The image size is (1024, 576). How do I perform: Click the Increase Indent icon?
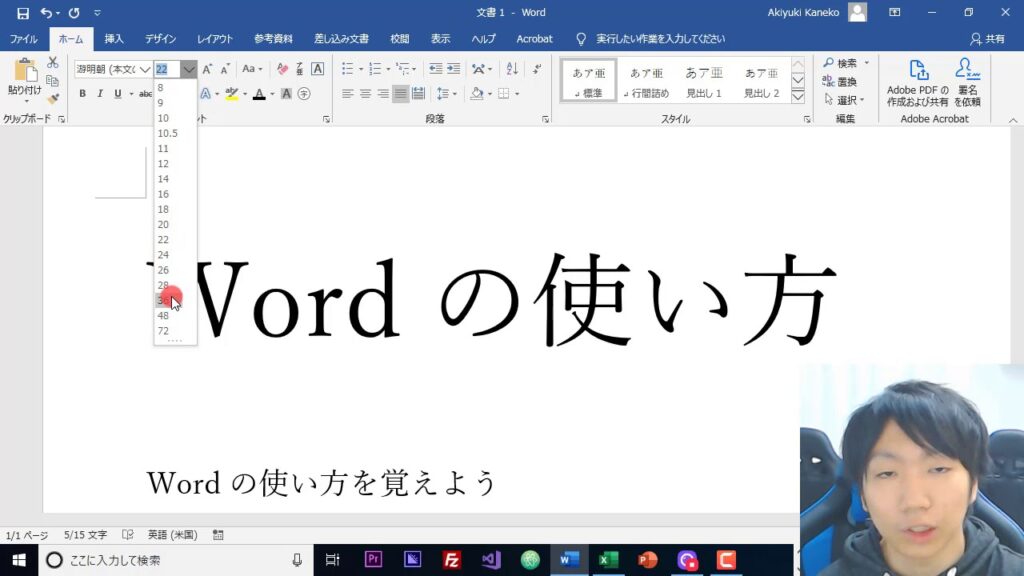point(453,69)
